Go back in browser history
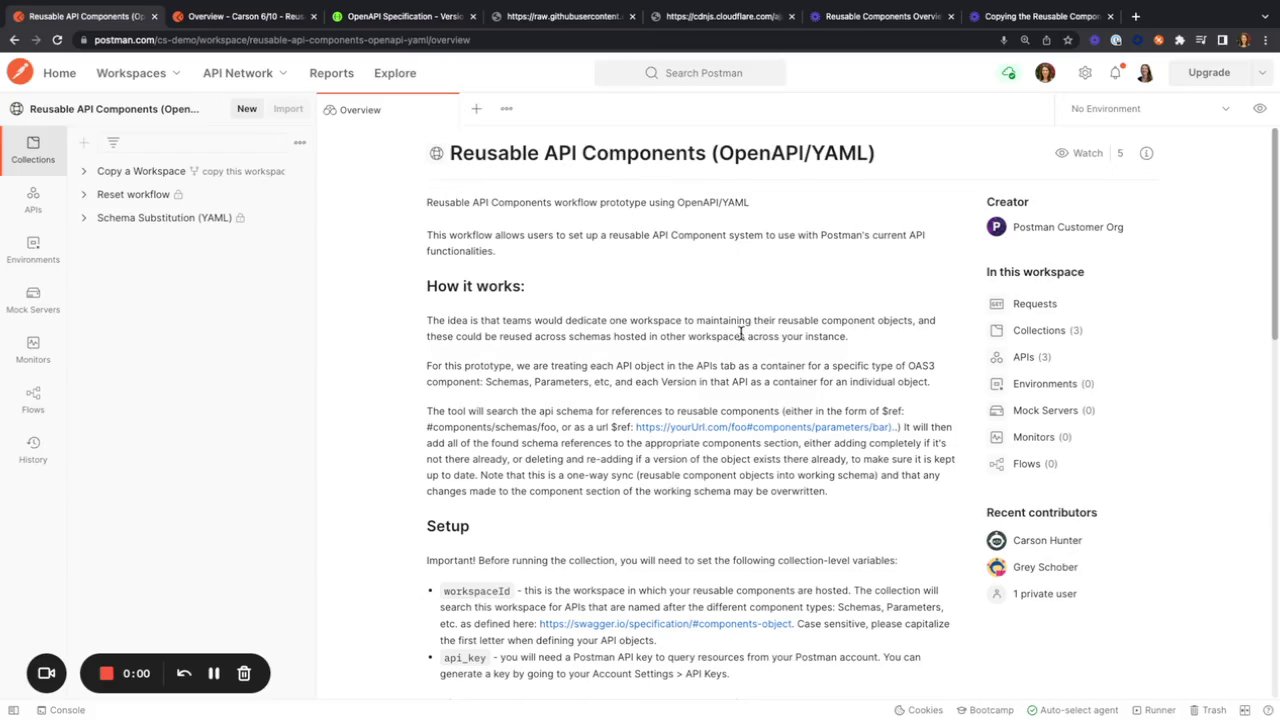Viewport: 1280px width, 720px height. tap(14, 40)
